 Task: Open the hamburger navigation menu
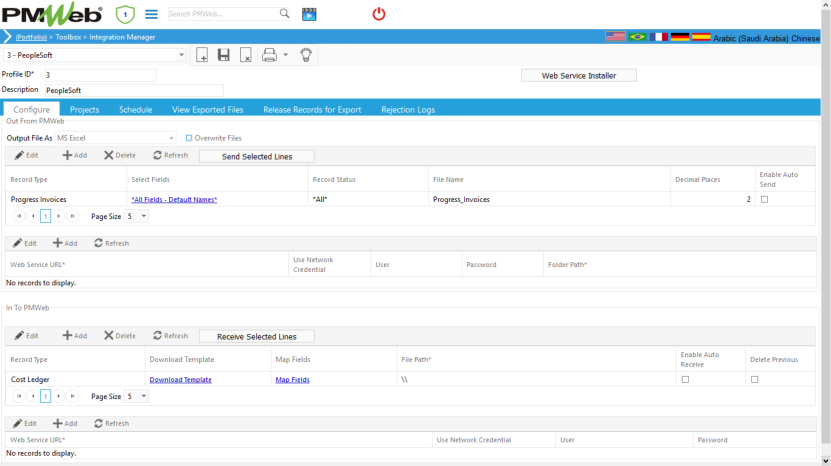pos(152,14)
